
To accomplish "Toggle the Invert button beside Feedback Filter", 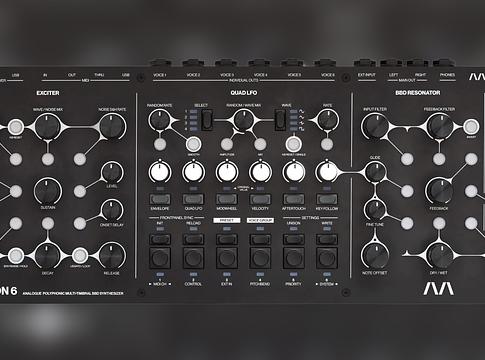I will (470, 126).
